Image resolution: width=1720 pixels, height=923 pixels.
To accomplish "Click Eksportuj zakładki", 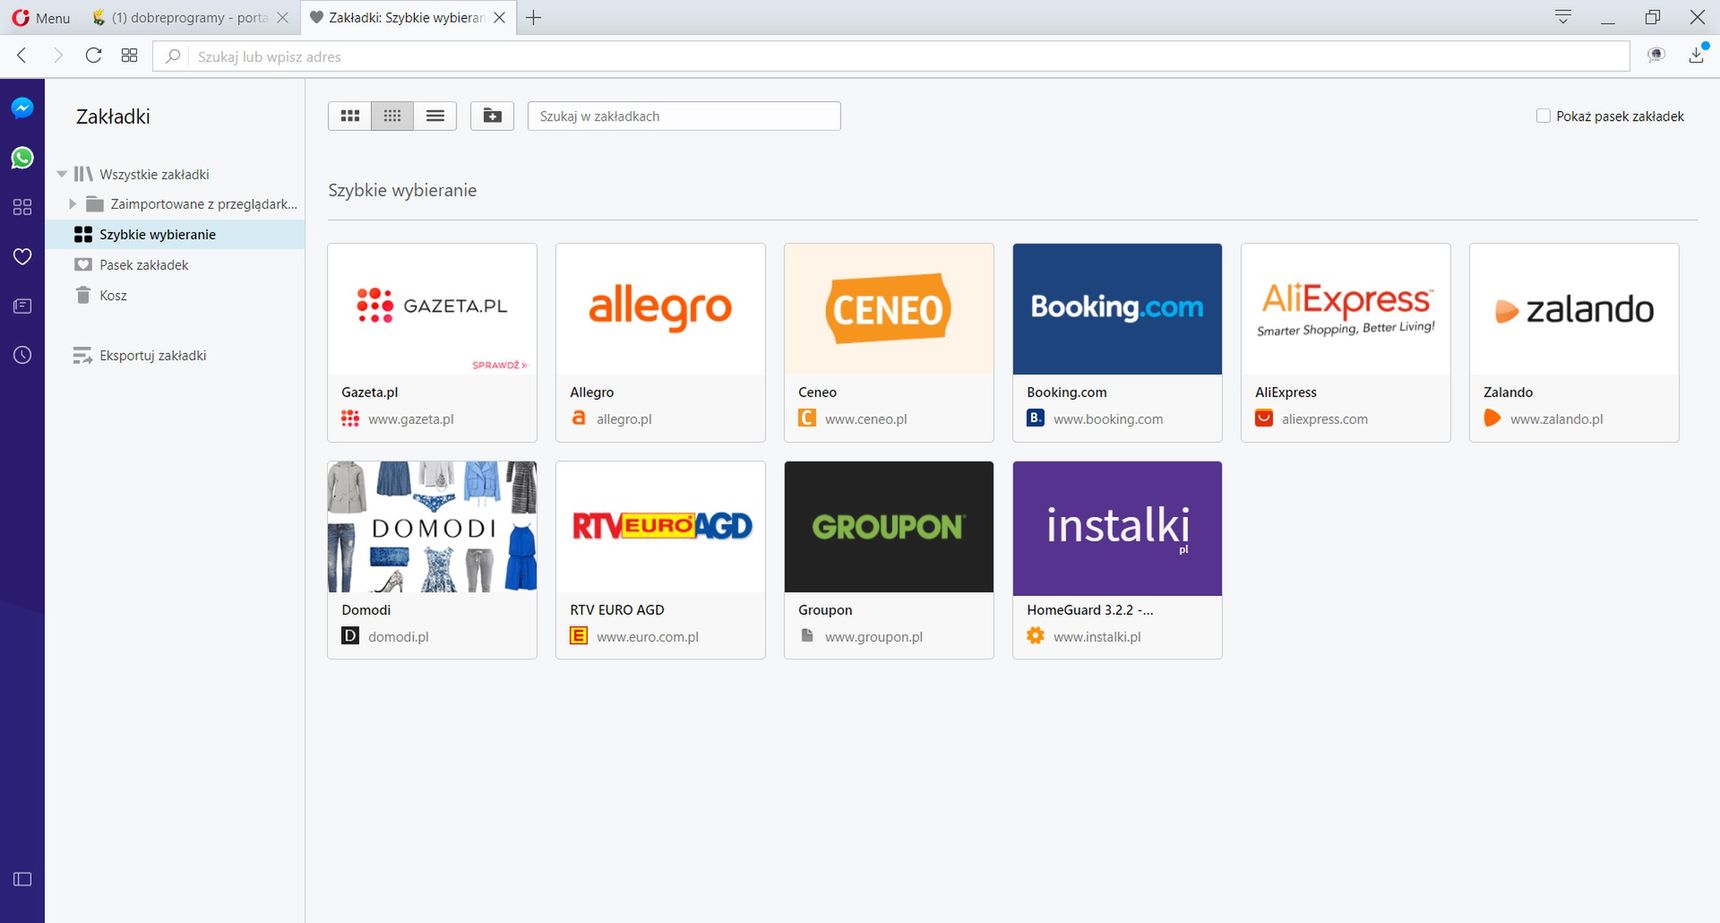I will coord(152,355).
